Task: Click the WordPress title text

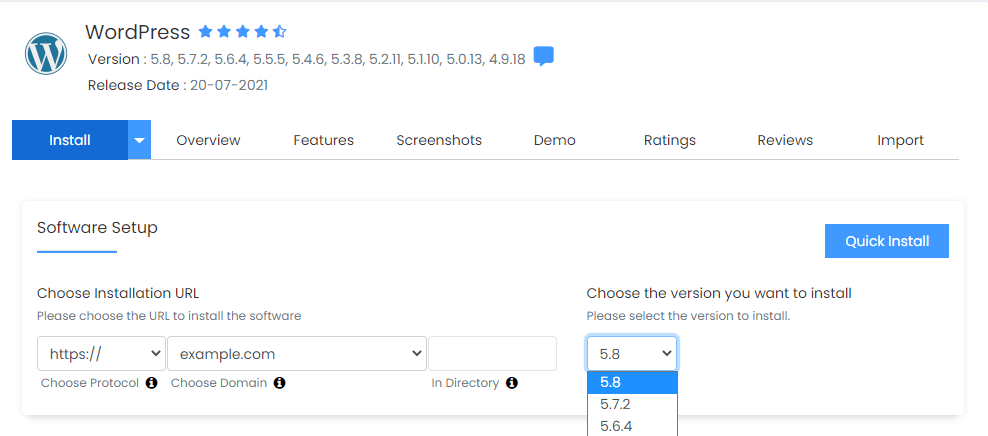Action: point(137,32)
